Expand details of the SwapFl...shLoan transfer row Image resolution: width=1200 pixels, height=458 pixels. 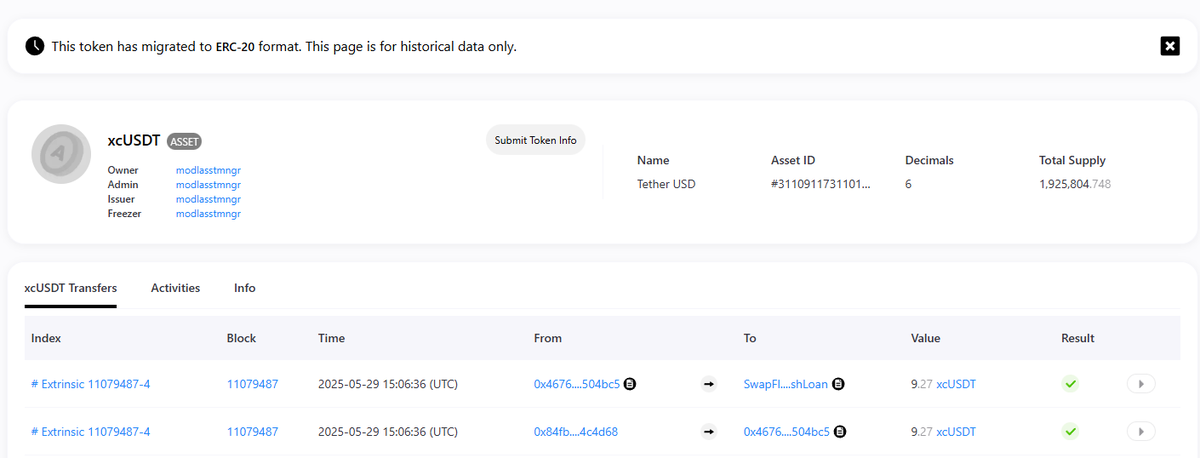tap(1141, 383)
